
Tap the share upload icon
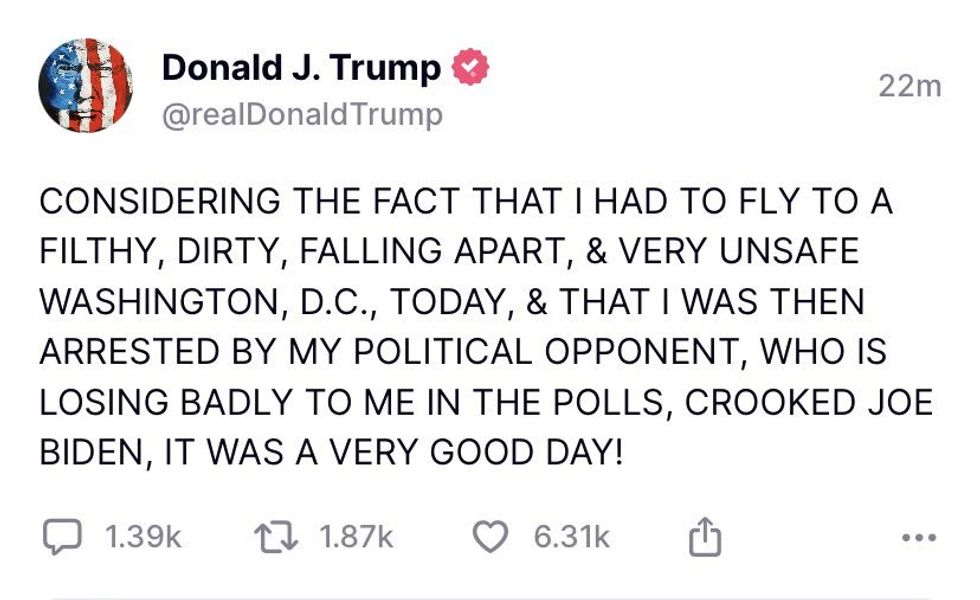[705, 537]
